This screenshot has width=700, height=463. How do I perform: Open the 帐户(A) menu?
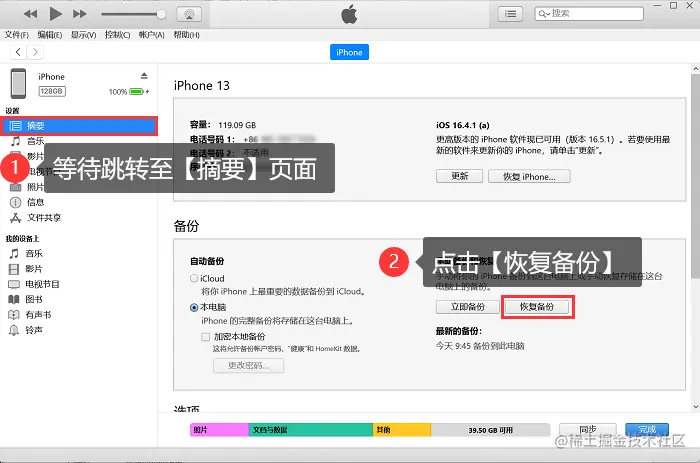pos(151,35)
